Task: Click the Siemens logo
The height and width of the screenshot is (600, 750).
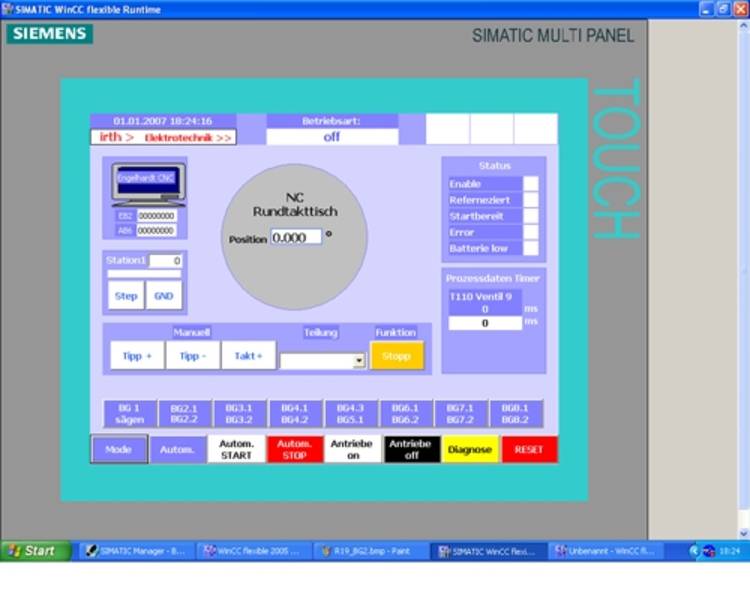Action: [x=50, y=33]
